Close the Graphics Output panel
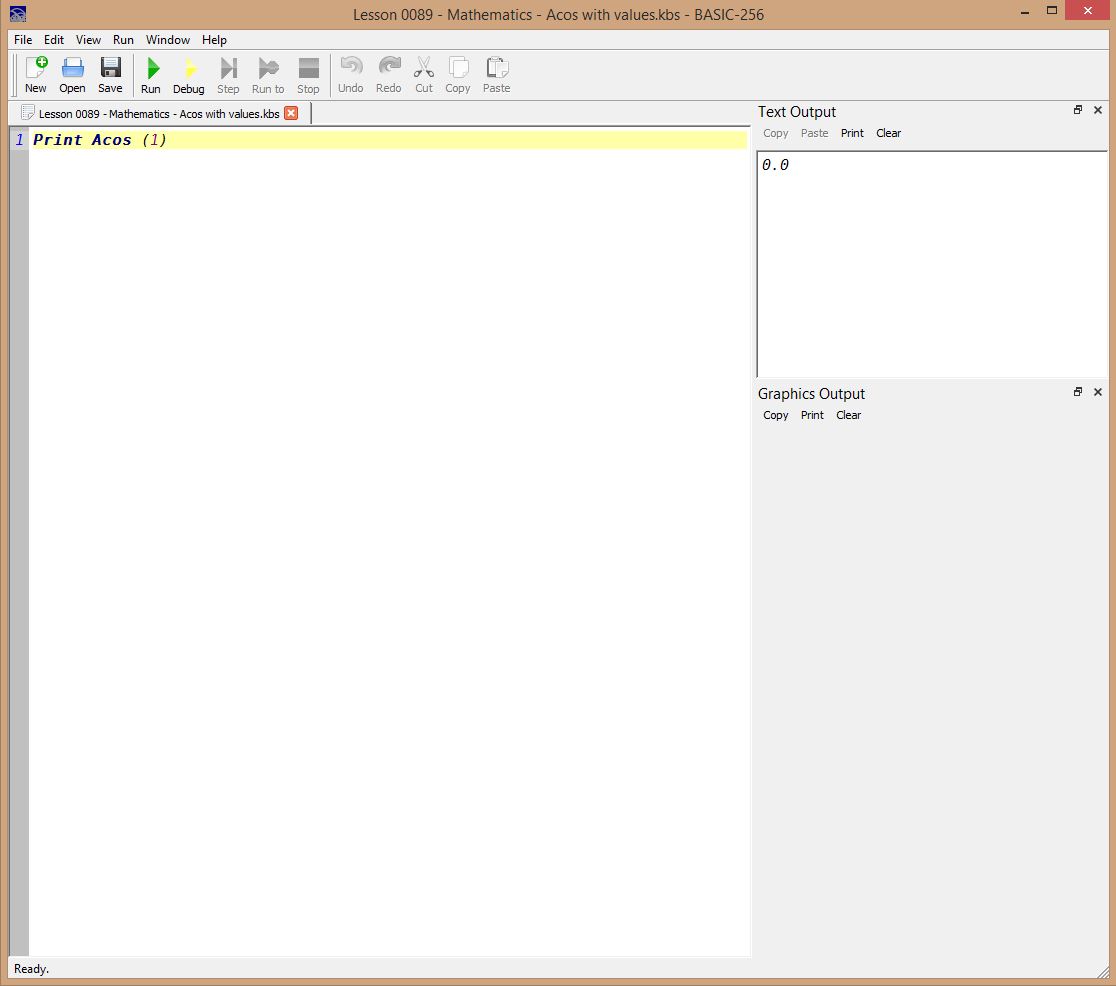This screenshot has height=986, width=1116. (x=1098, y=392)
